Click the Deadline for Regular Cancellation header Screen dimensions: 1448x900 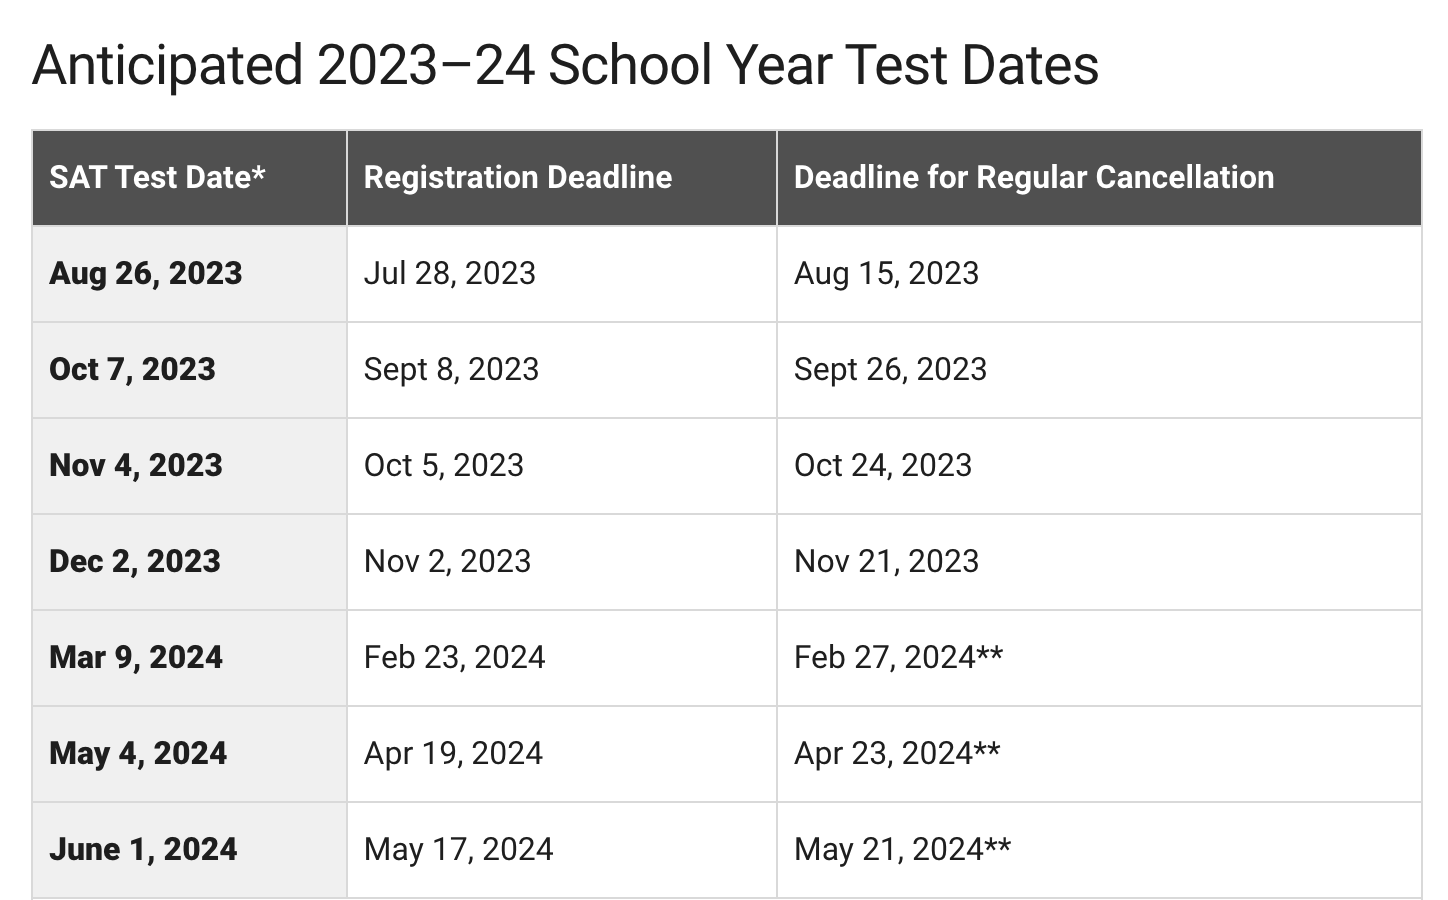pyautogui.click(x=1033, y=177)
